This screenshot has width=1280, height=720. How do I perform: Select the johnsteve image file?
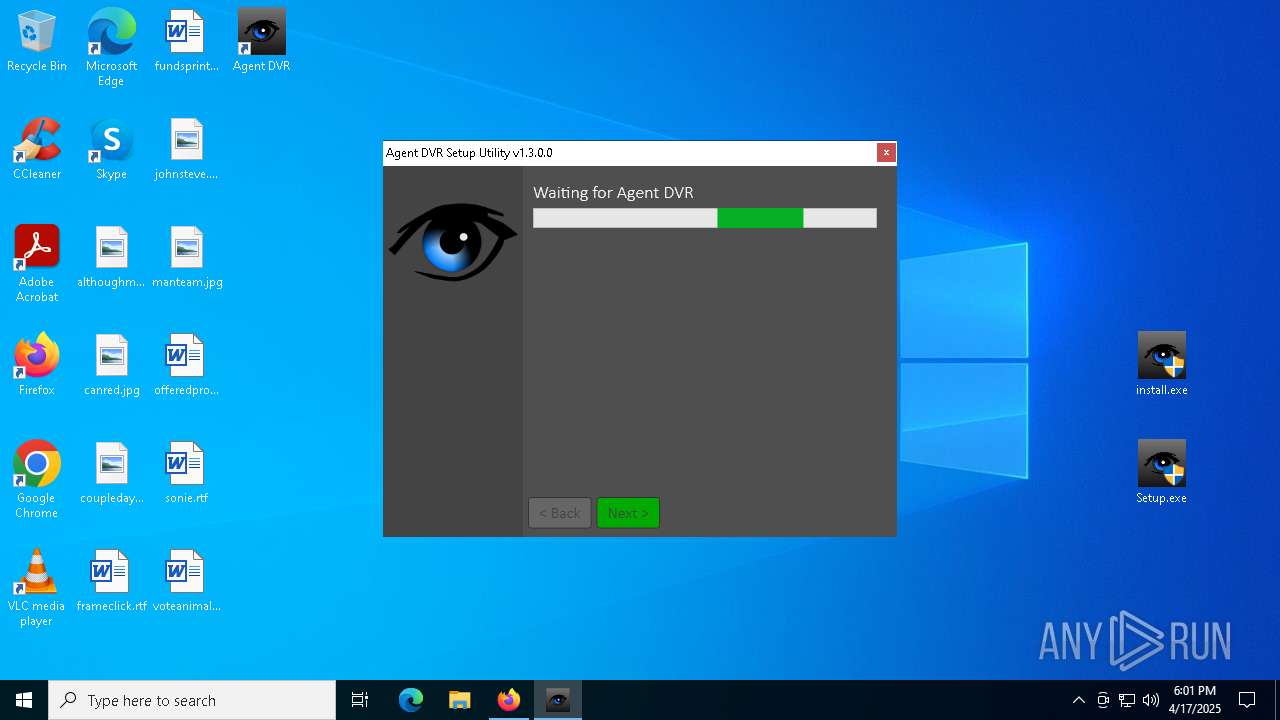[186, 150]
